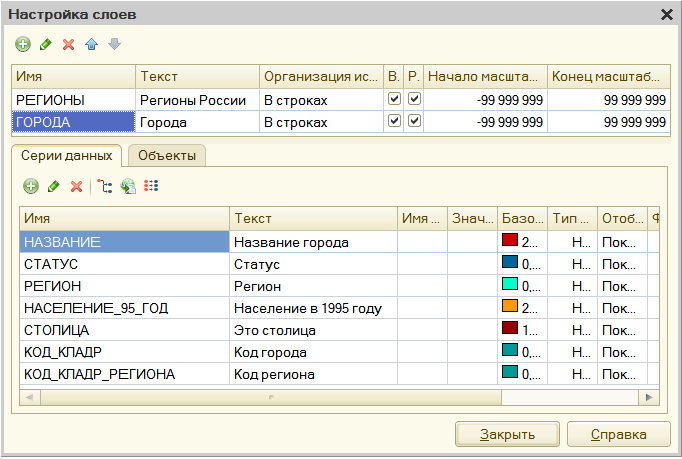Image resolution: width=682 pixels, height=459 pixels.
Task: Move the layer up with the blue arrow
Action: coord(91,45)
